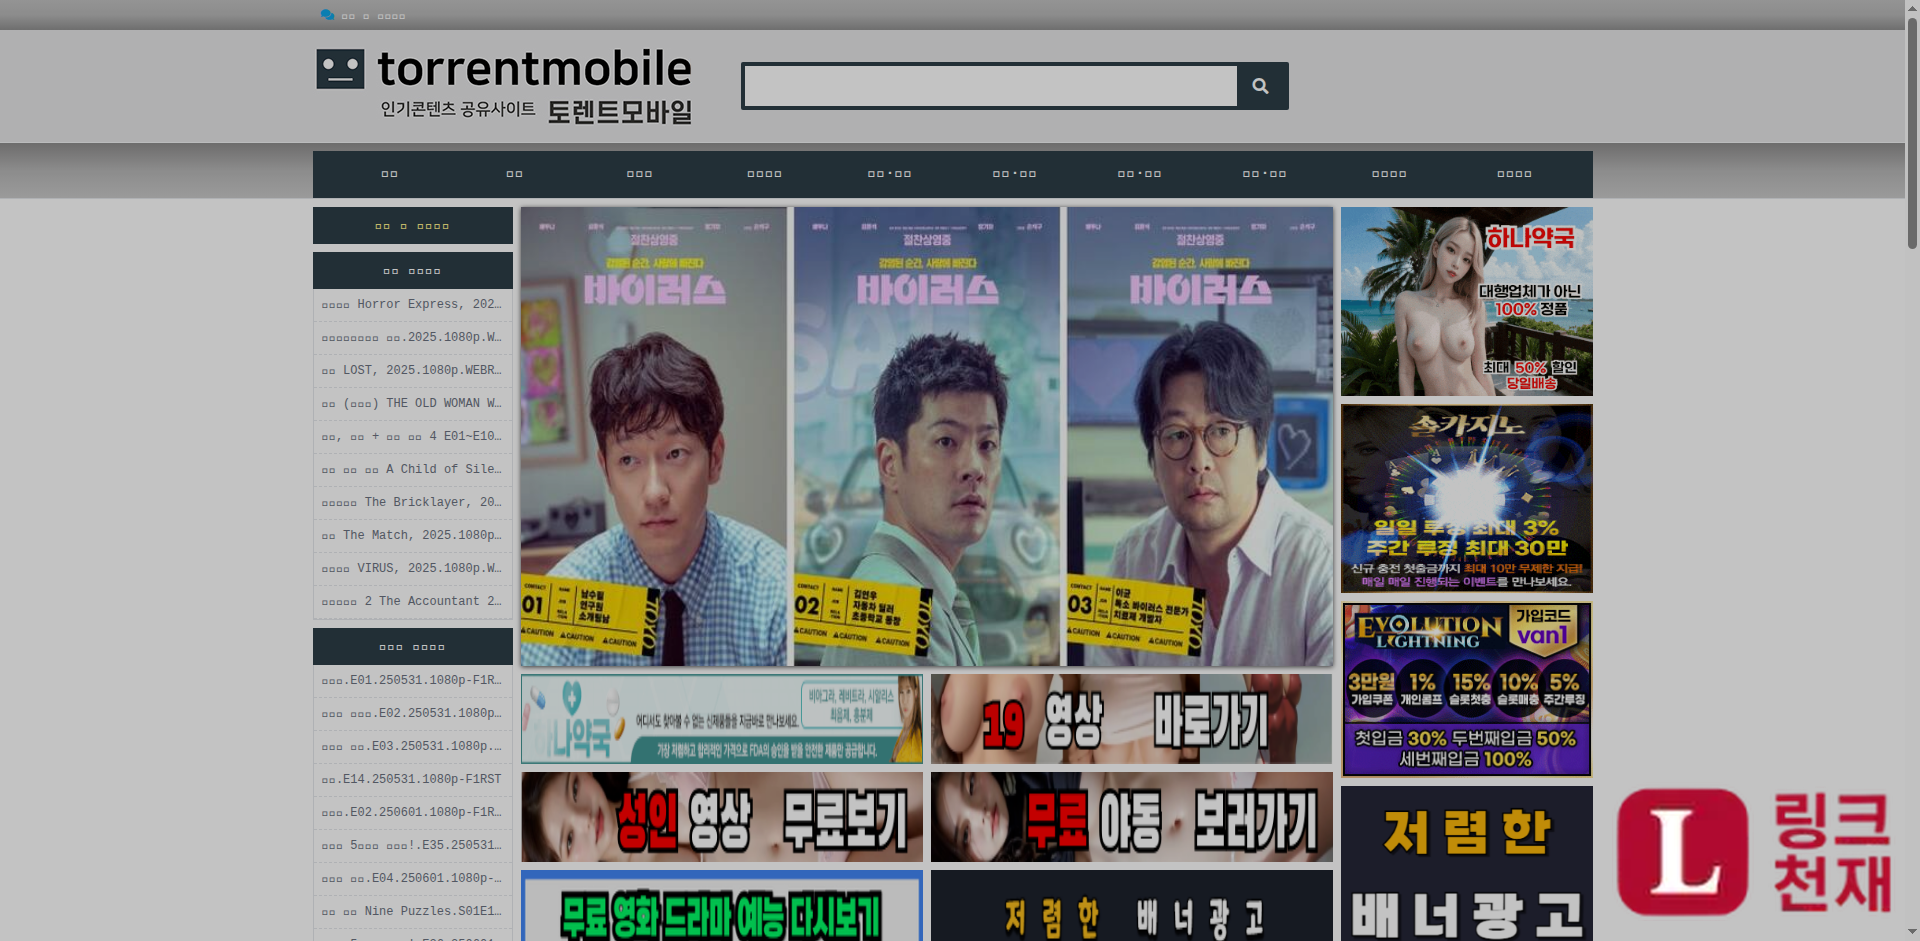Open the .E14.250531.1080p-F1RST entry
1920x941 pixels.
point(412,780)
